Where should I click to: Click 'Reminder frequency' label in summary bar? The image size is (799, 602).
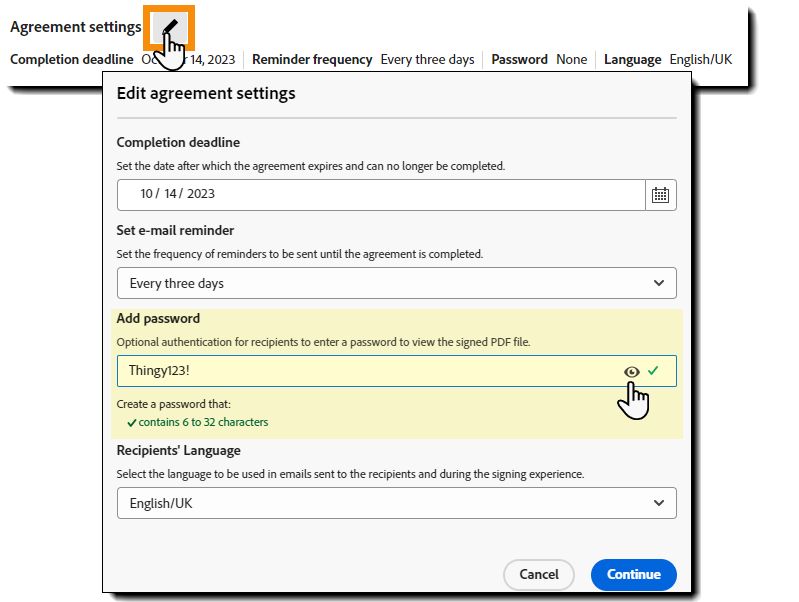pos(312,60)
